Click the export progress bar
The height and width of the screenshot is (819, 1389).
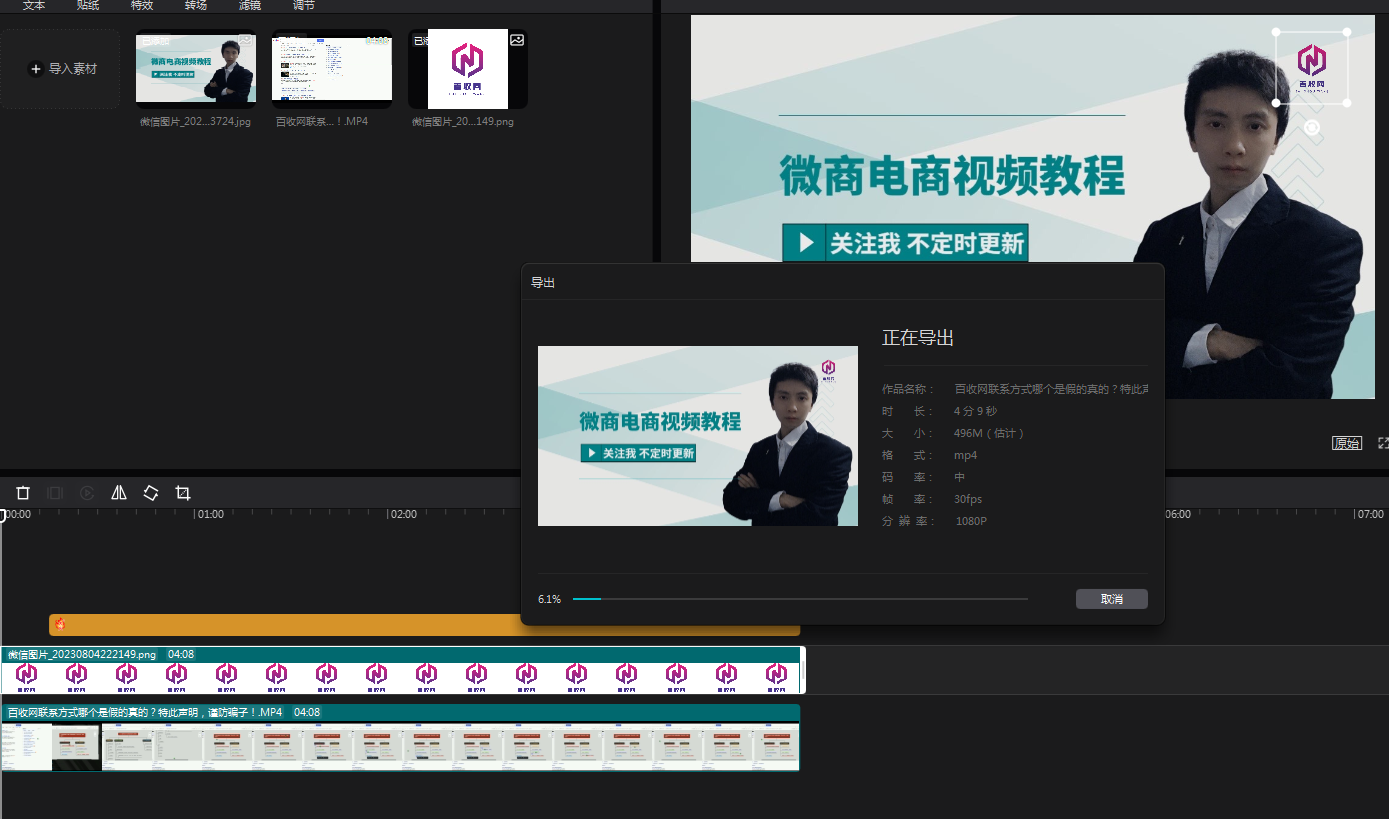coord(800,599)
